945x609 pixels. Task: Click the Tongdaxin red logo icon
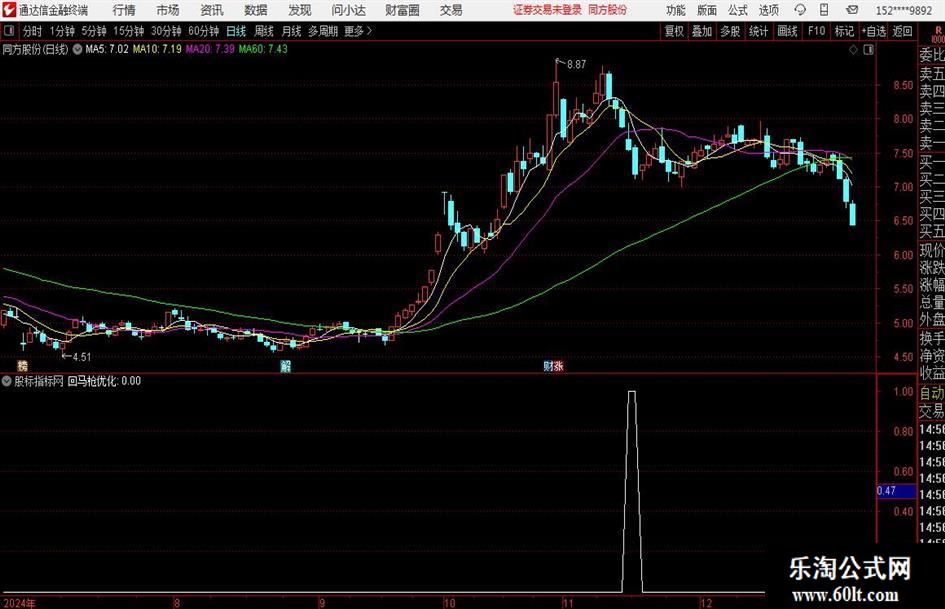click(x=9, y=10)
